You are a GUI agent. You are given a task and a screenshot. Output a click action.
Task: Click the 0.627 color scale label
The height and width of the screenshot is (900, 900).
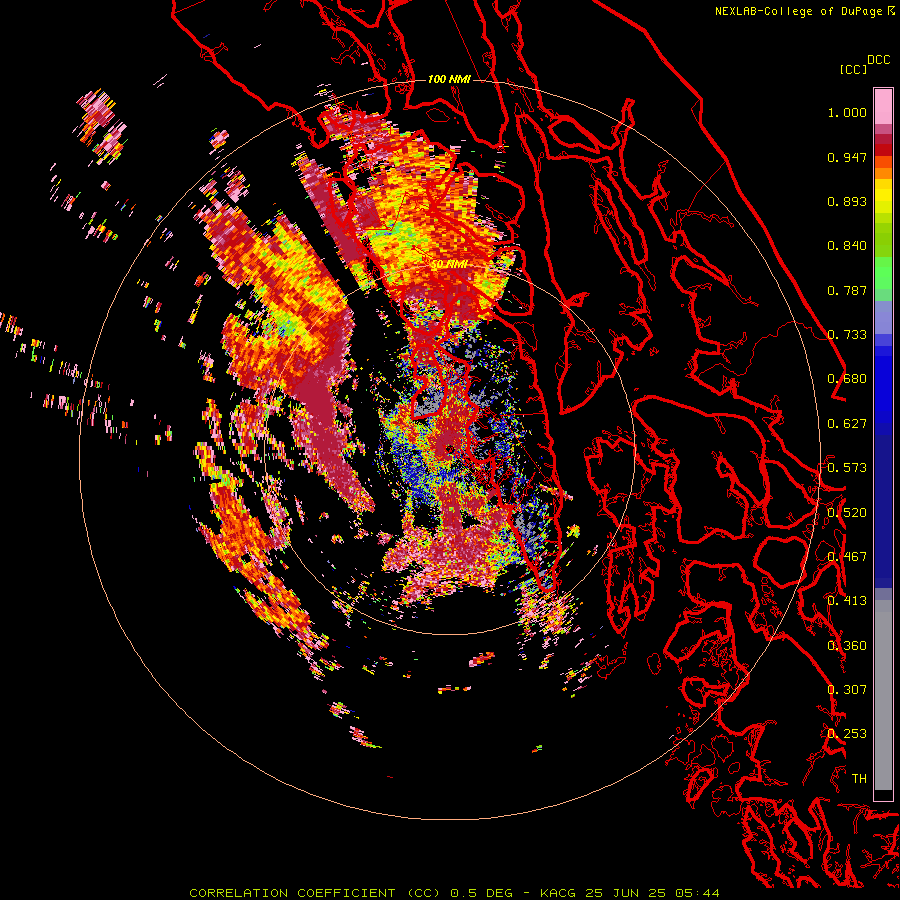click(x=847, y=424)
